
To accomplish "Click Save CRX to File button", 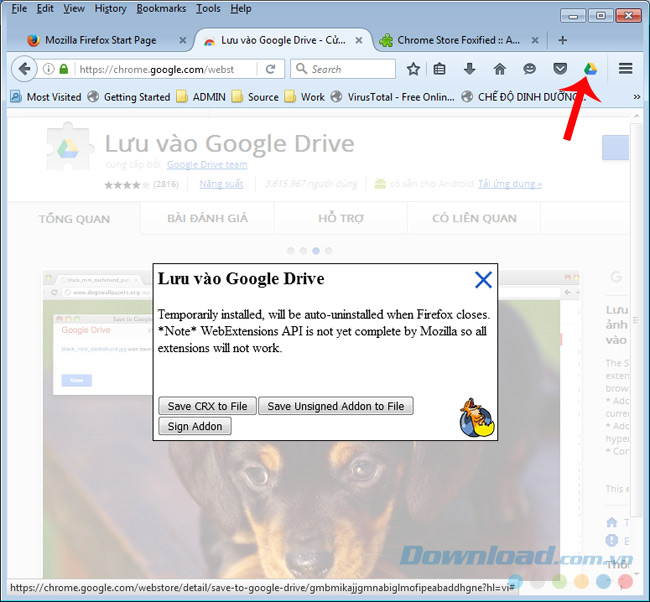I will 207,406.
